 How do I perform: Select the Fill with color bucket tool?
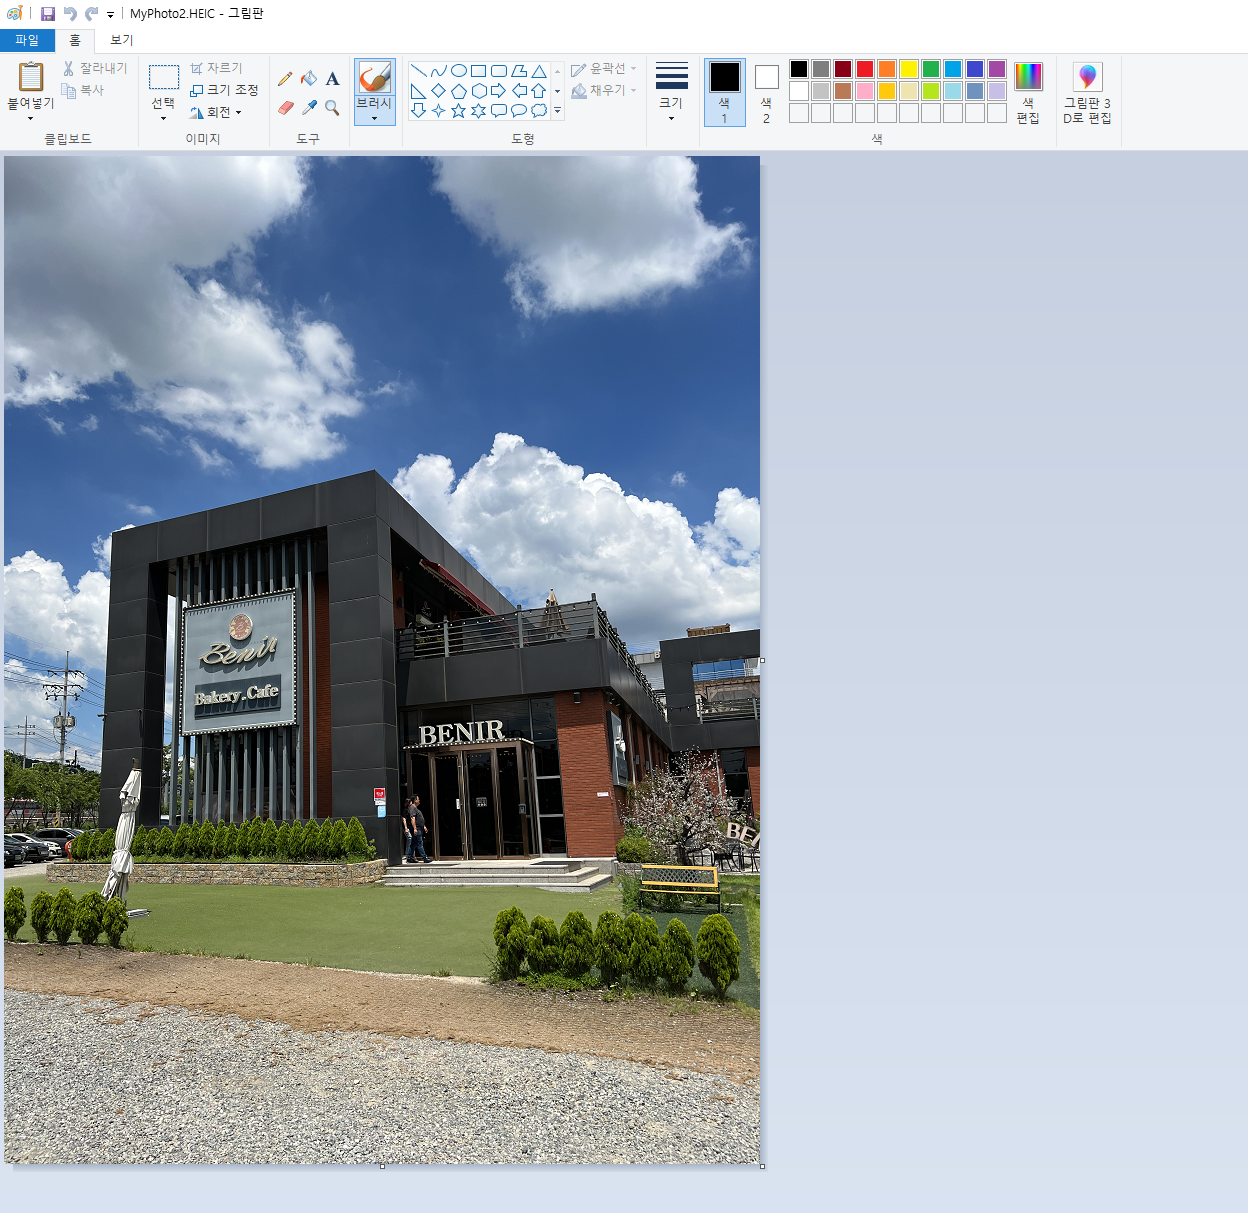(x=309, y=78)
